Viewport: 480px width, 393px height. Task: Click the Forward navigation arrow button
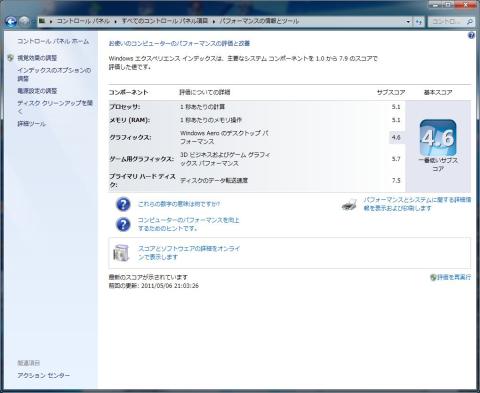tap(24, 21)
